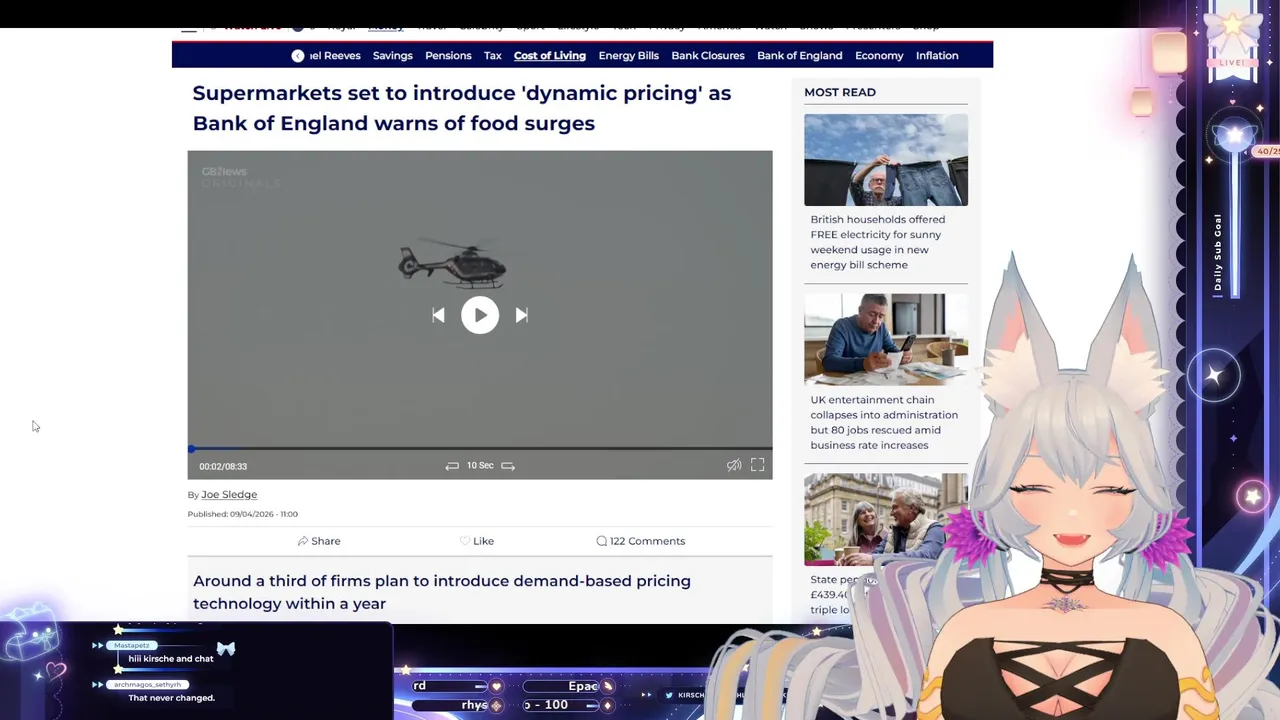Open the UK entertainment chain article image
The image size is (1280, 720).
click(886, 340)
